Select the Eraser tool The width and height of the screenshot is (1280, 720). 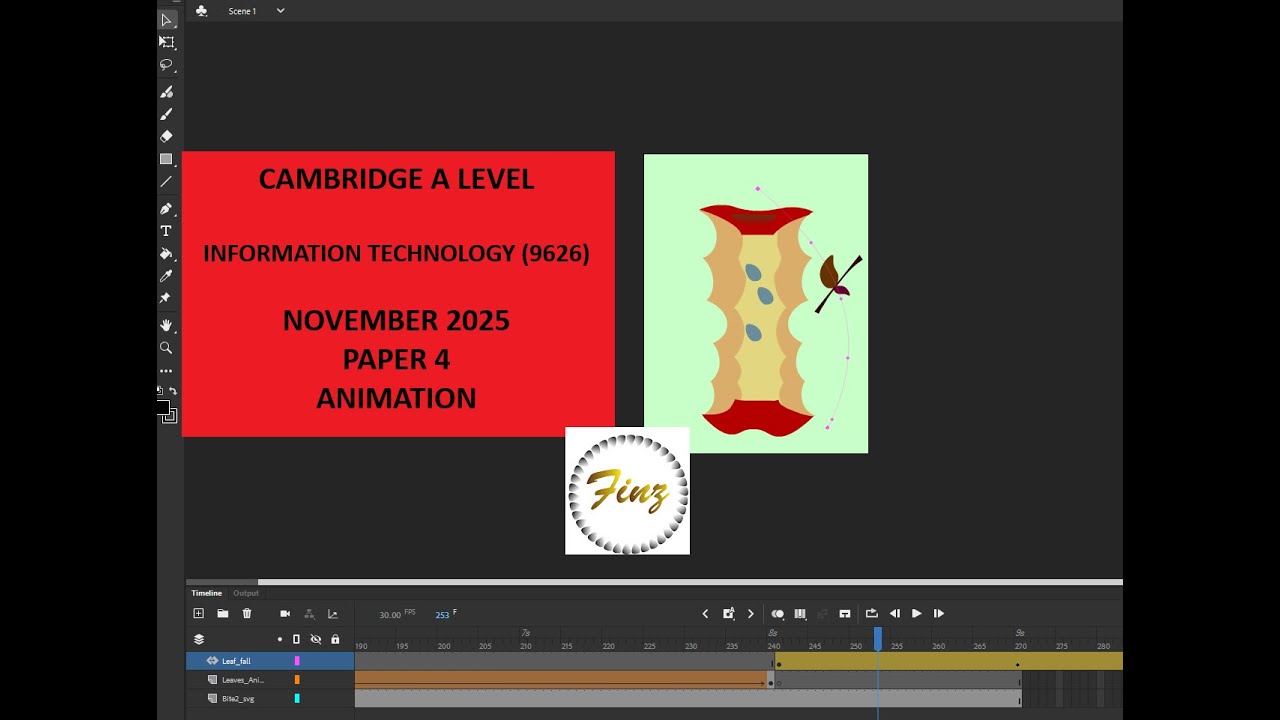(167, 136)
